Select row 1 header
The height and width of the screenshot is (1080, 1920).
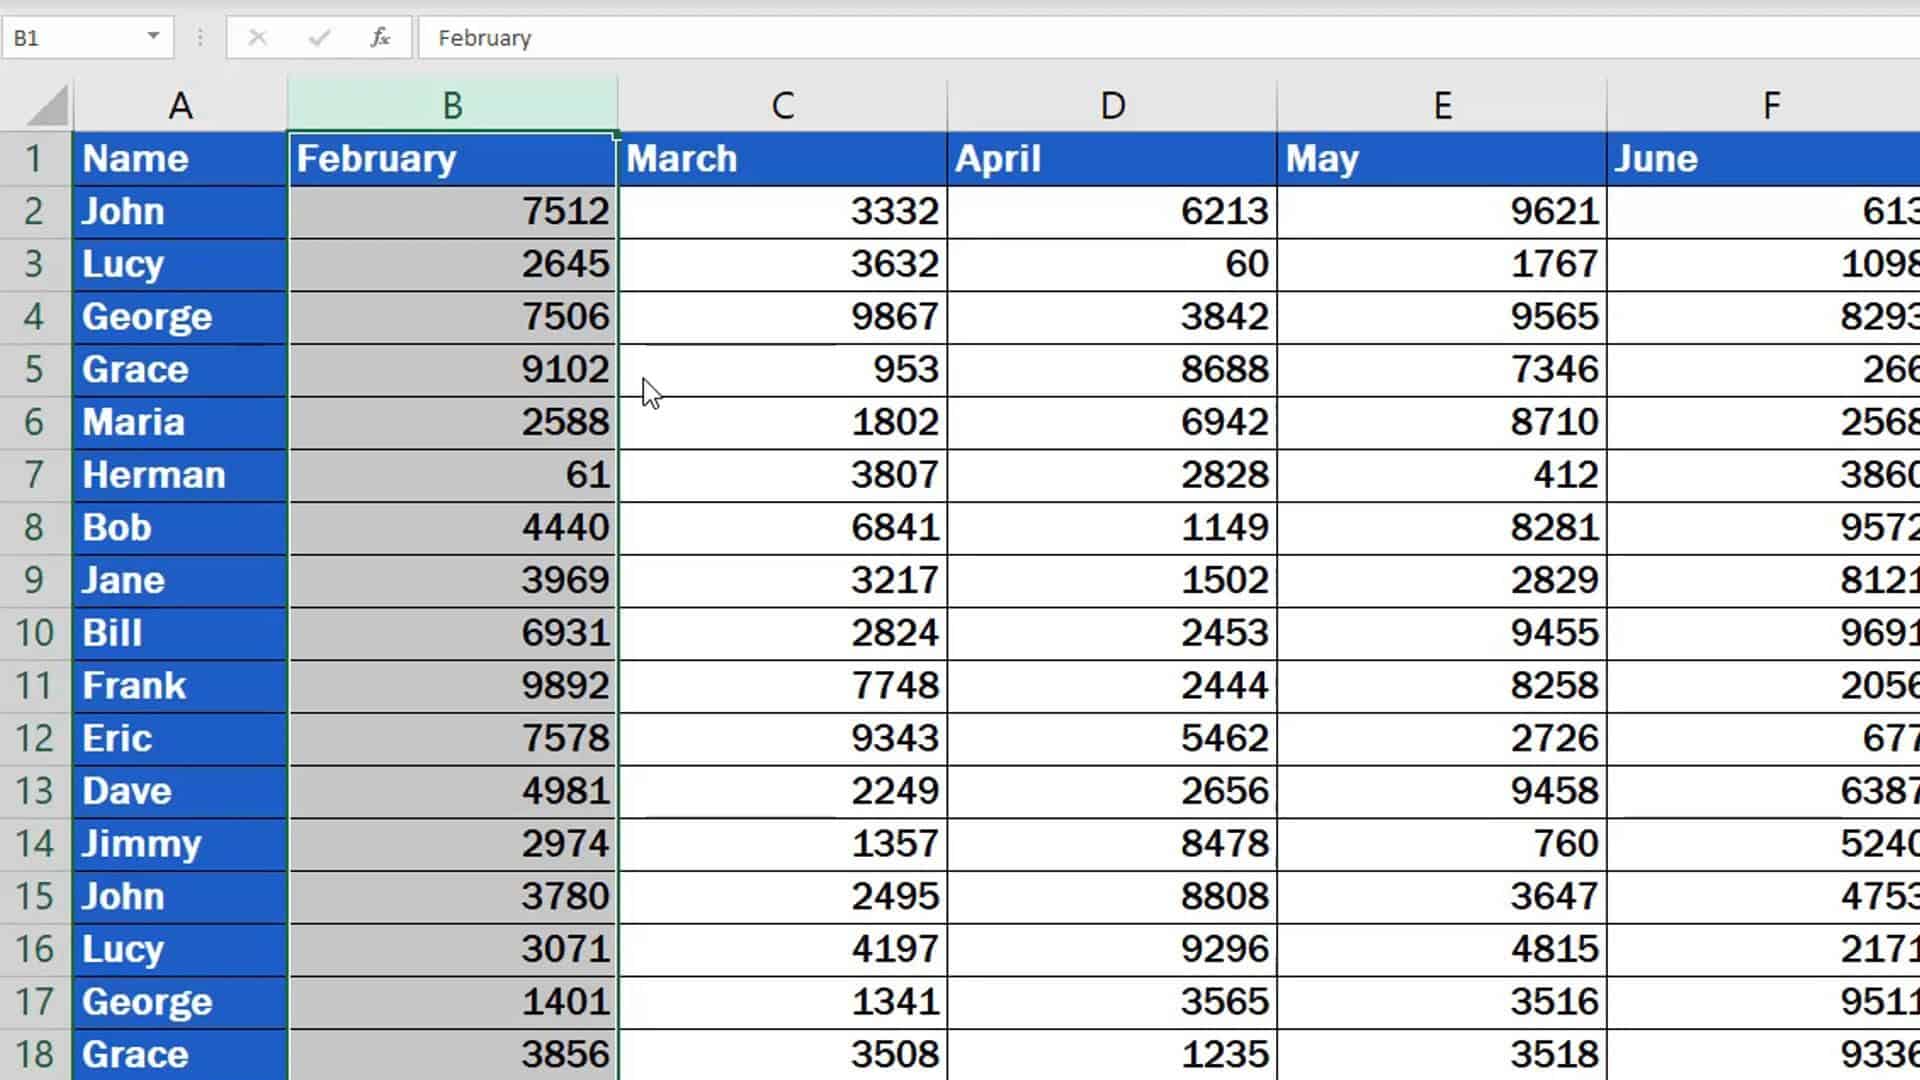36,158
